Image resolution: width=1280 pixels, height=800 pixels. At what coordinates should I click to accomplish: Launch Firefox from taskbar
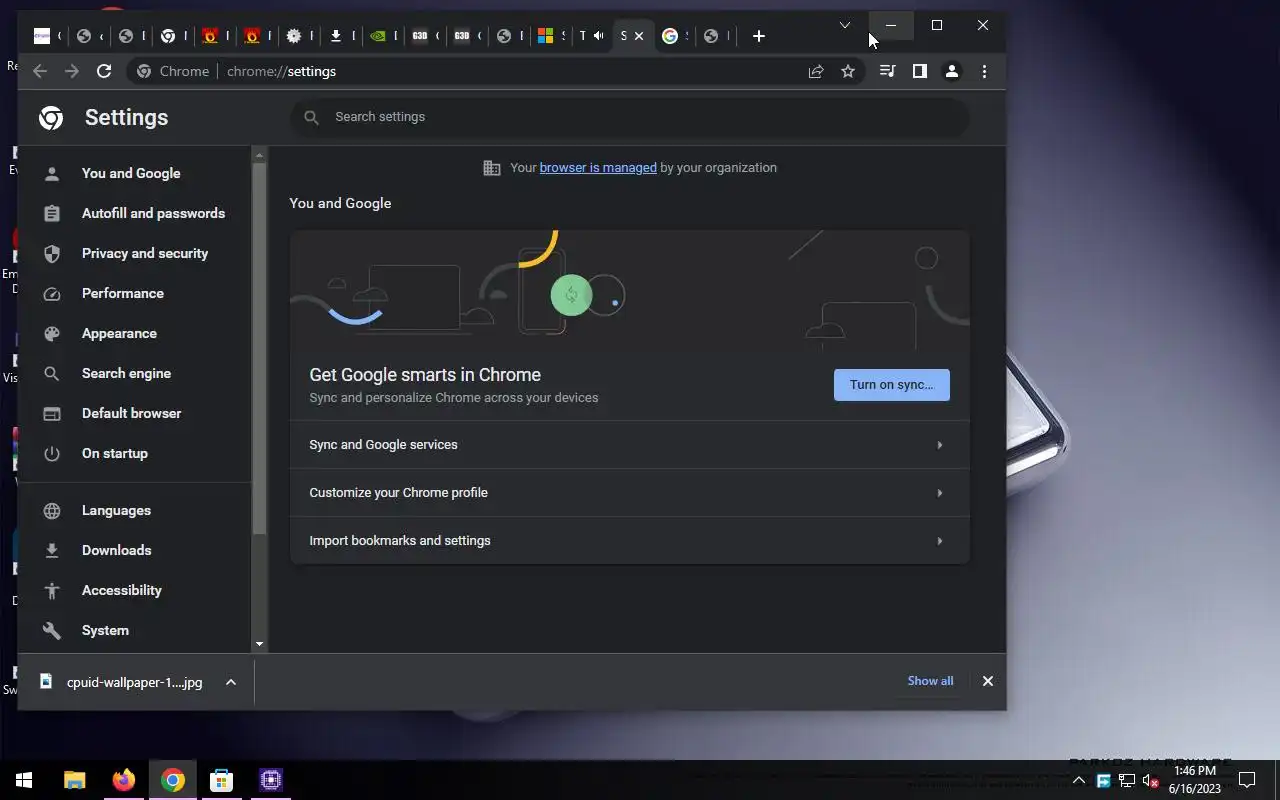[x=124, y=780]
